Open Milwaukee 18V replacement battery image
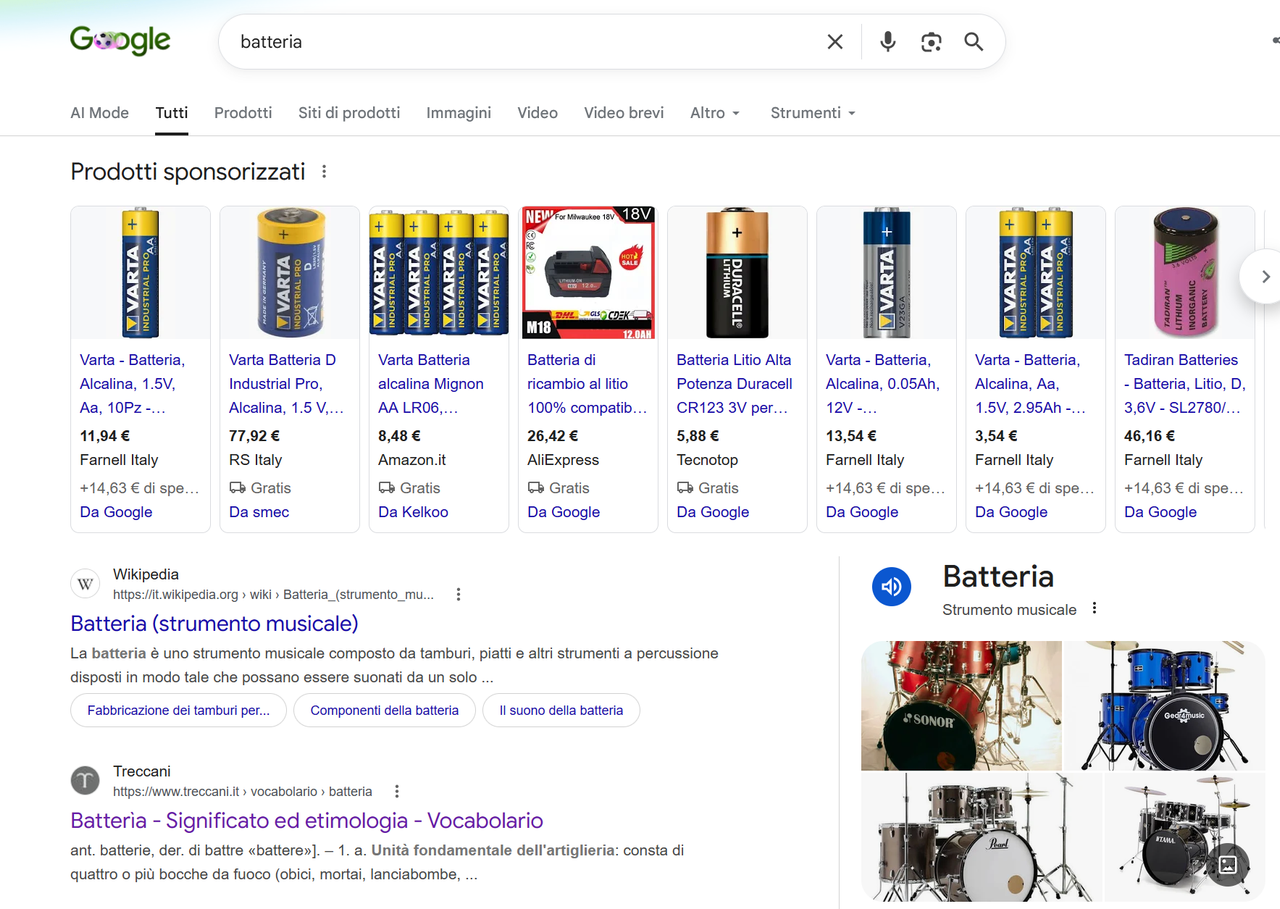This screenshot has width=1280, height=909. [588, 273]
